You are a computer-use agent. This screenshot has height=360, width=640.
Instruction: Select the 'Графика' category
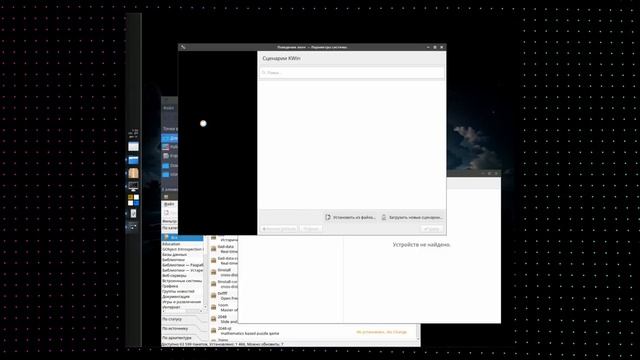pyautogui.click(x=182, y=286)
